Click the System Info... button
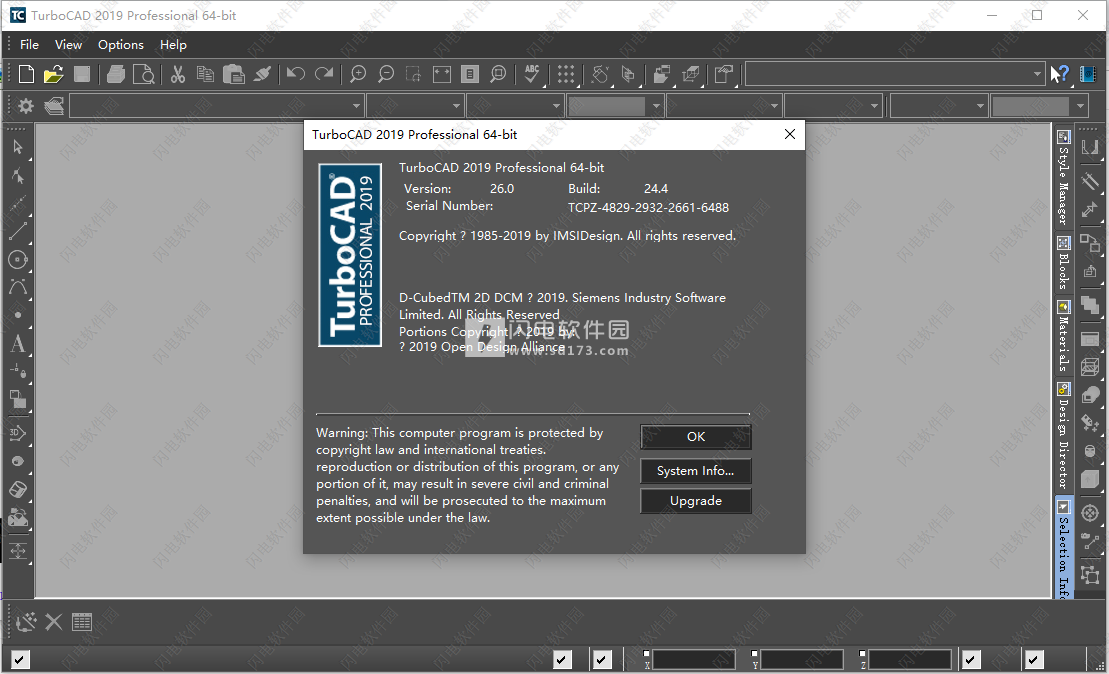1109x674 pixels. click(x=696, y=471)
